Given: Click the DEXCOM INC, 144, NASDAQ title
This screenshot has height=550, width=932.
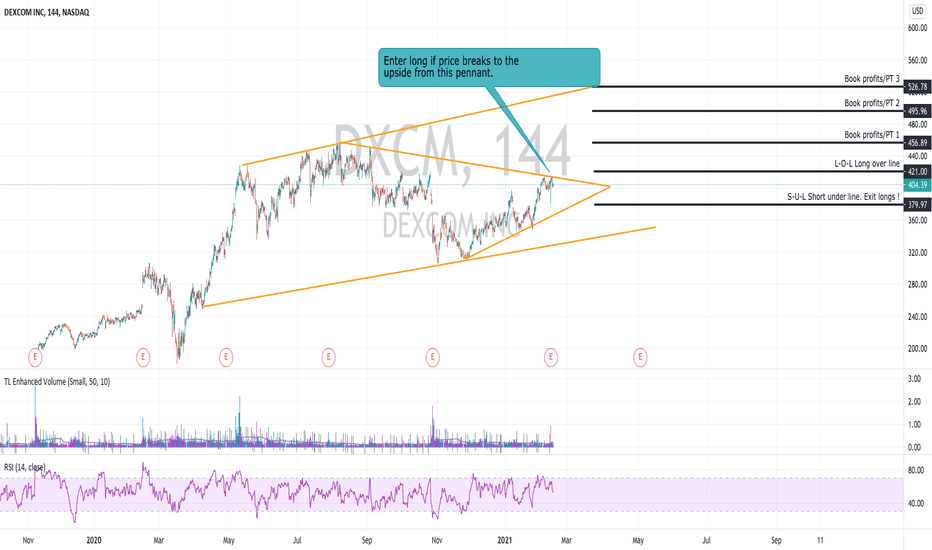Looking at the screenshot, I should pyautogui.click(x=47, y=12).
